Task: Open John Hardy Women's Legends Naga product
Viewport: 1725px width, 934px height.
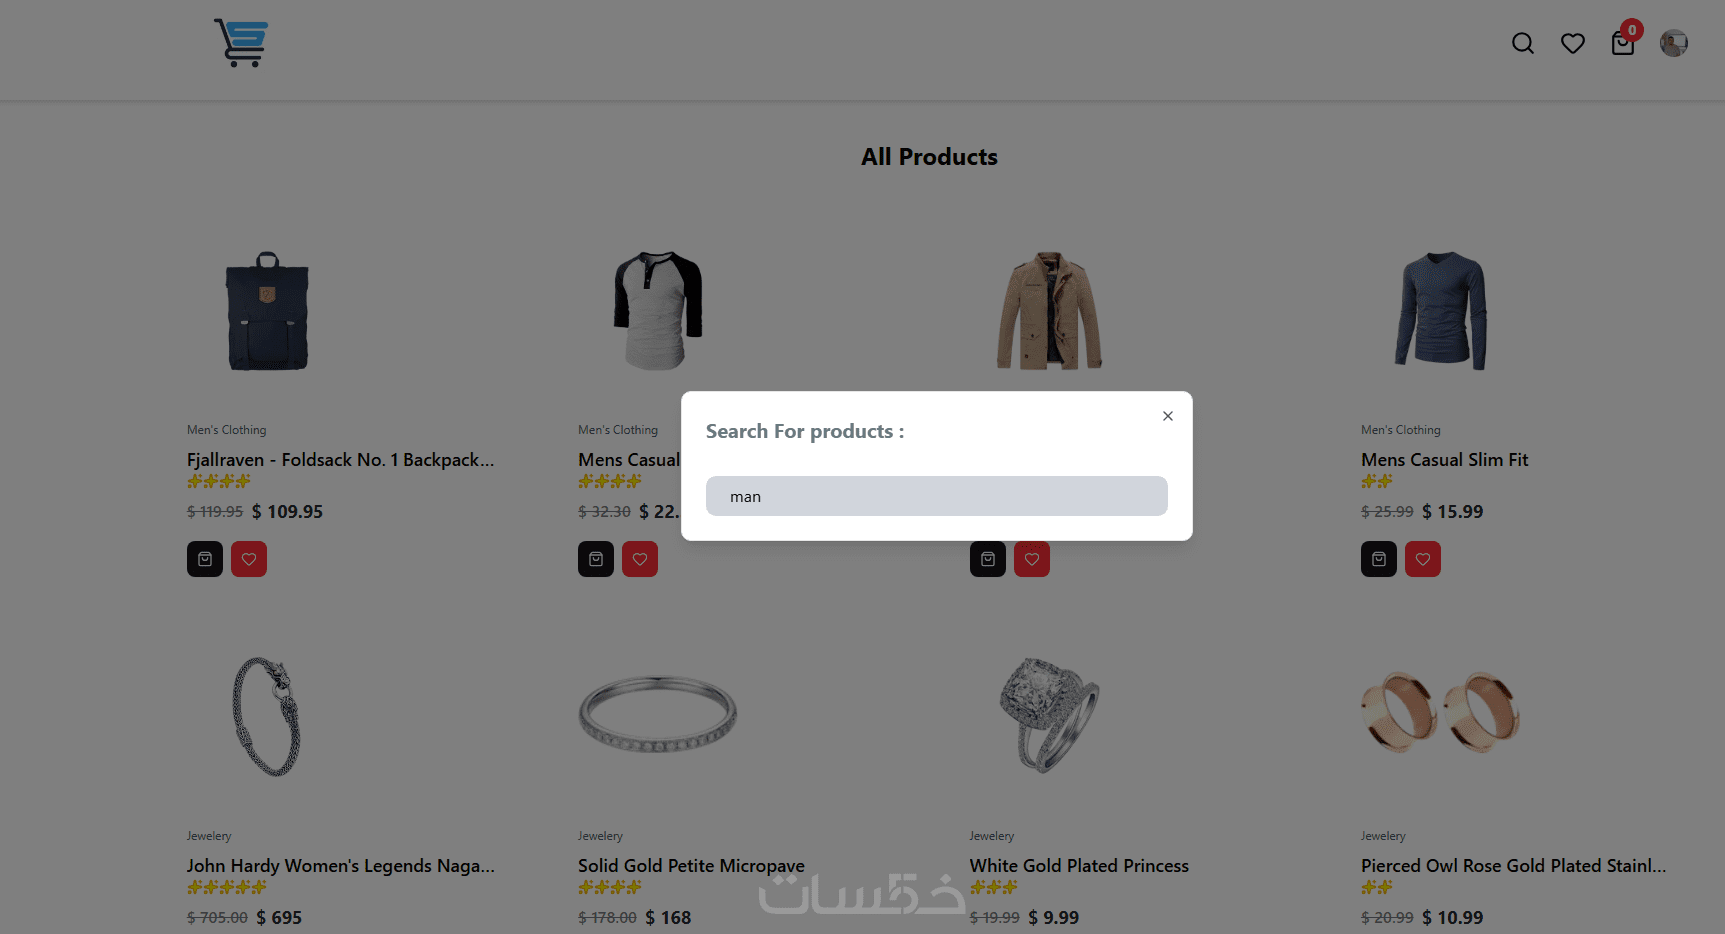Action: (340, 866)
